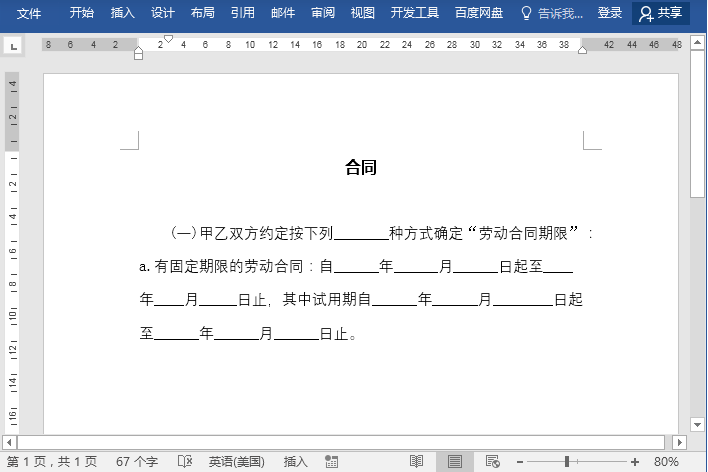Viewport: 708px width, 472px height.
Task: Open the 布局 ribbon tab
Action: coord(202,13)
